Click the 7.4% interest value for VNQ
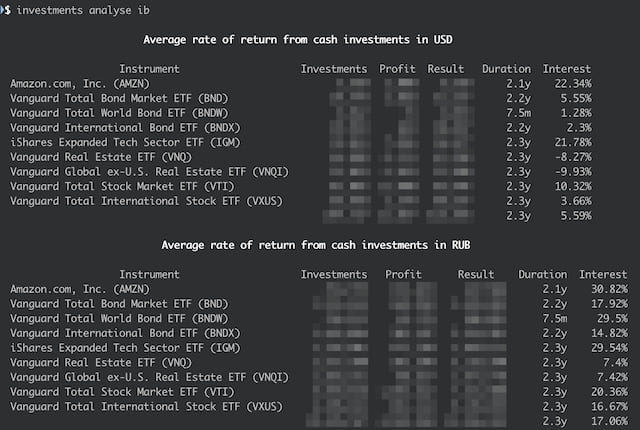Image resolution: width=640 pixels, height=430 pixels. (616, 363)
